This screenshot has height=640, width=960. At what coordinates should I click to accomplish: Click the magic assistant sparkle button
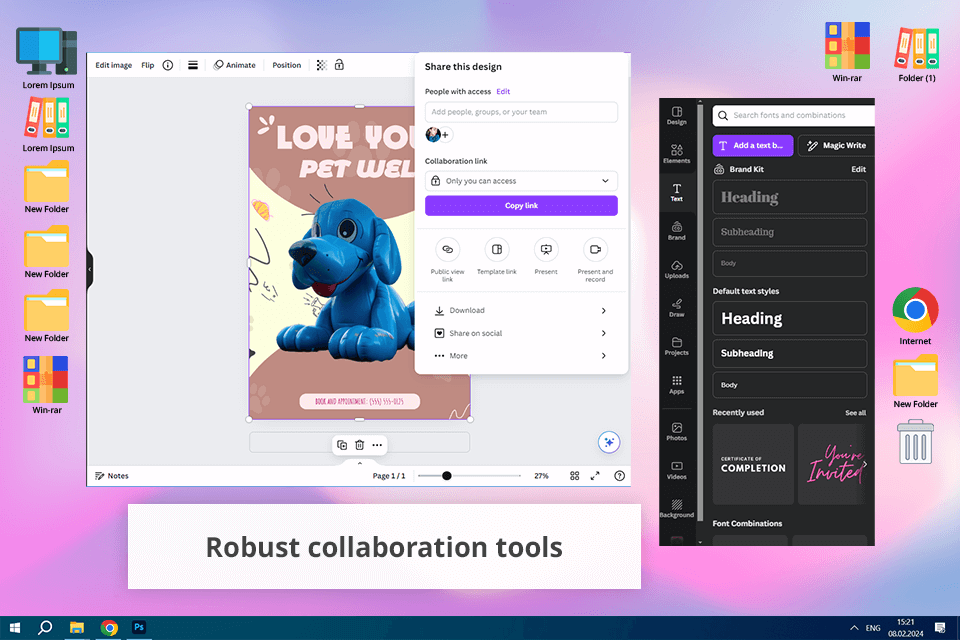[x=609, y=442]
